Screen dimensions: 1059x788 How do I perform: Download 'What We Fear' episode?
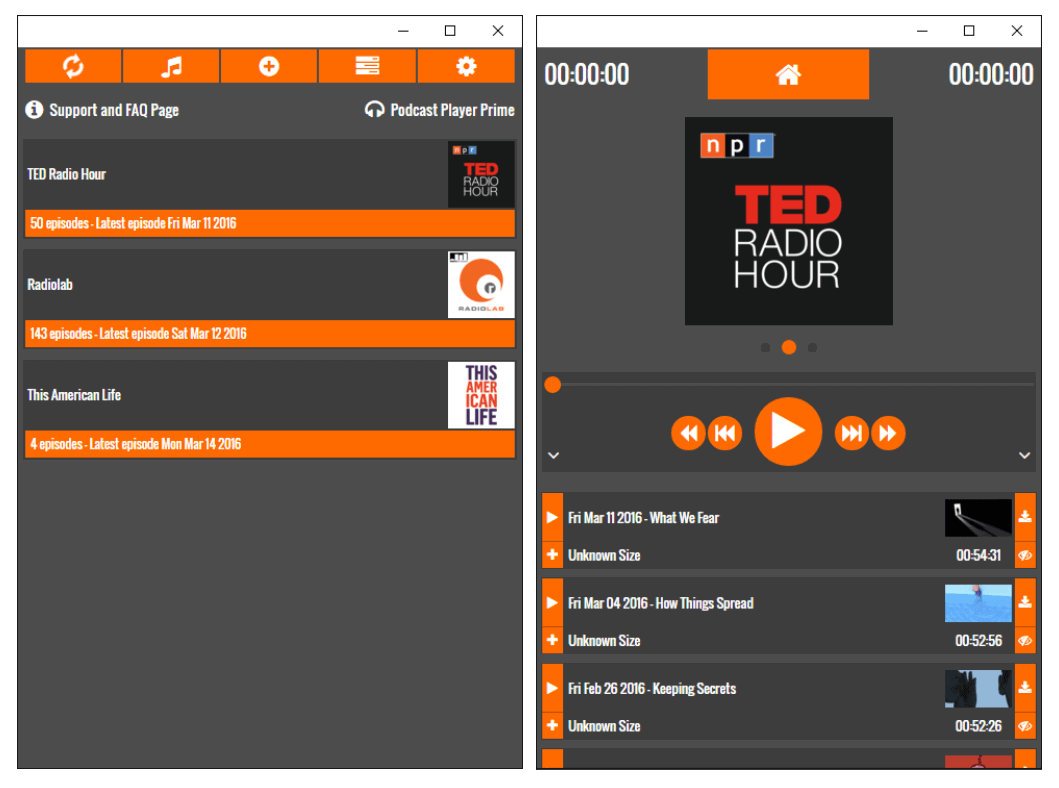(x=1025, y=517)
